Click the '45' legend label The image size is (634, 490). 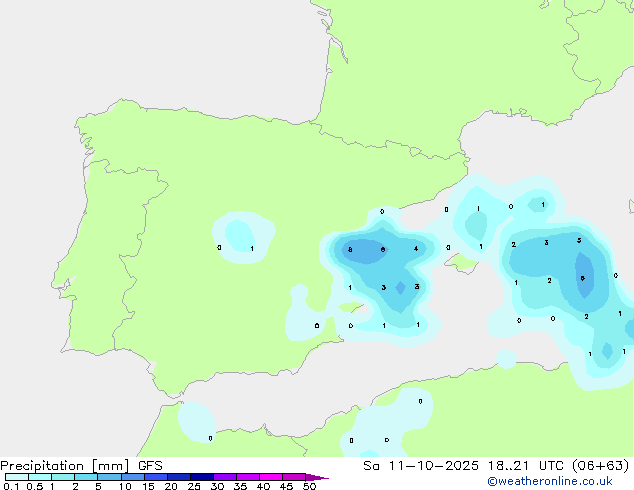pos(286,486)
